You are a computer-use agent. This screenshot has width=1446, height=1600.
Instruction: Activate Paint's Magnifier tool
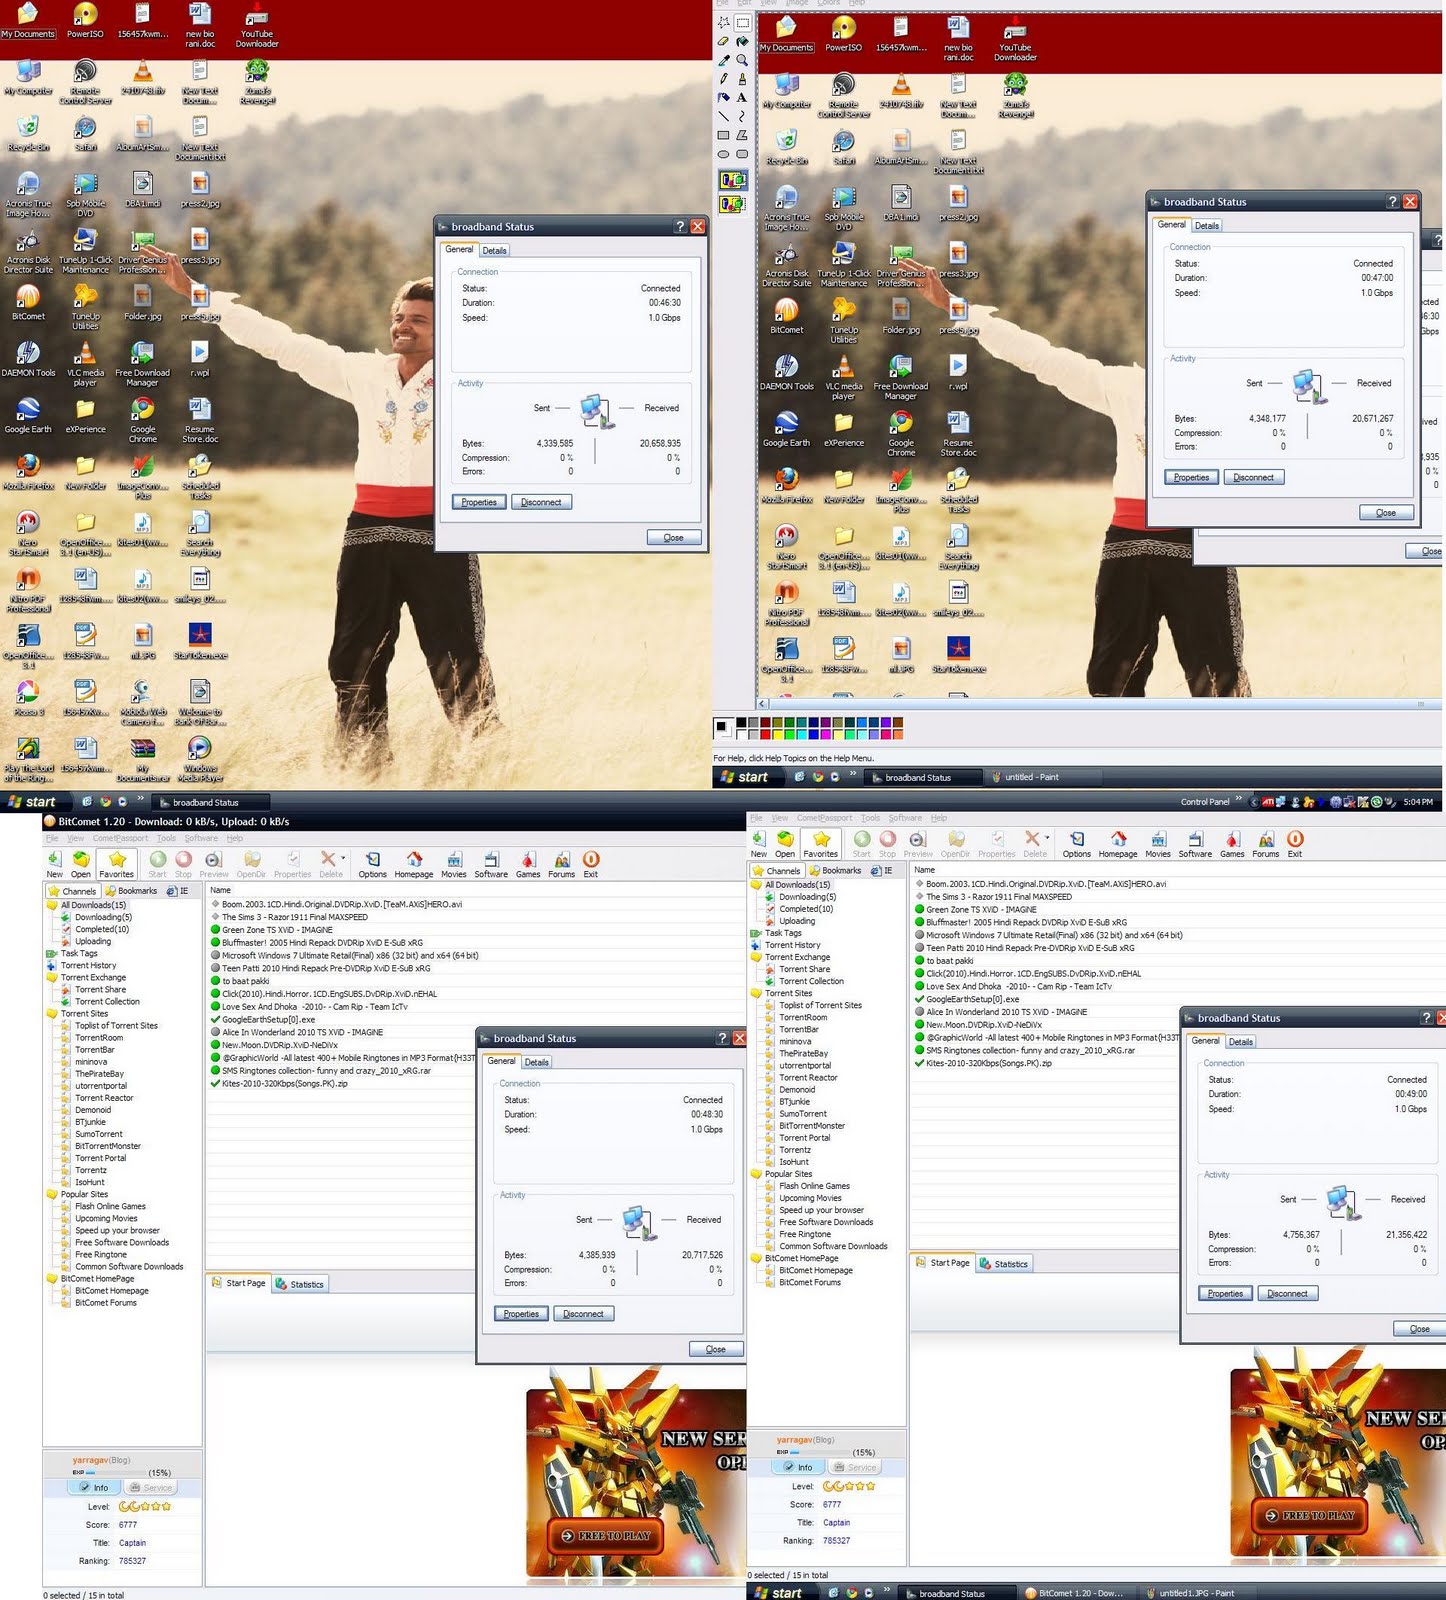[x=742, y=60]
